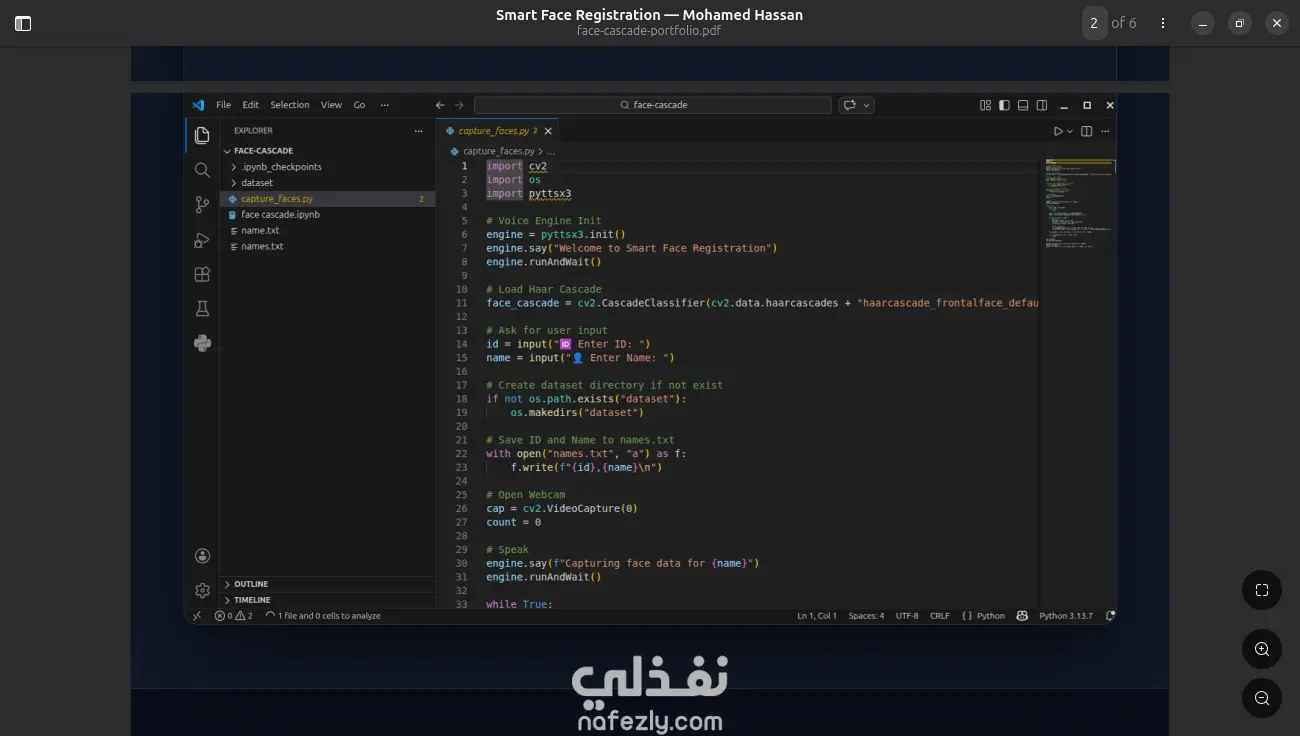
Task: Open the Search icon in the activity bar
Action: [202, 170]
